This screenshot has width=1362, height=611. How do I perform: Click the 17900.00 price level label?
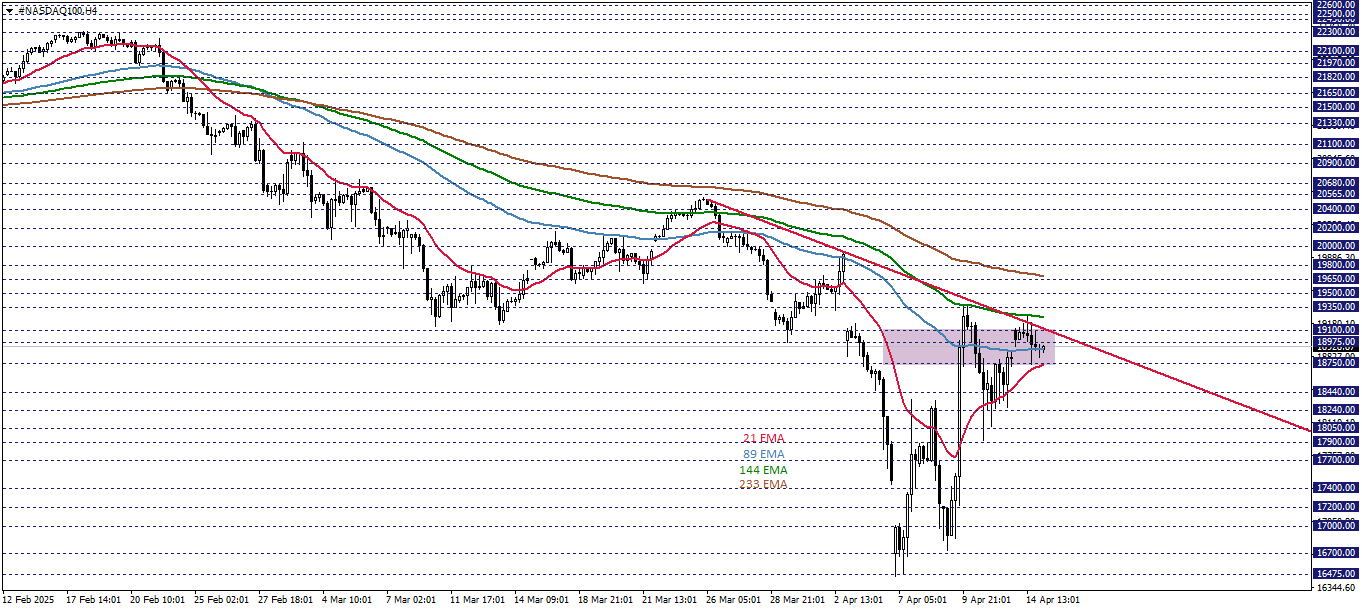point(1337,442)
